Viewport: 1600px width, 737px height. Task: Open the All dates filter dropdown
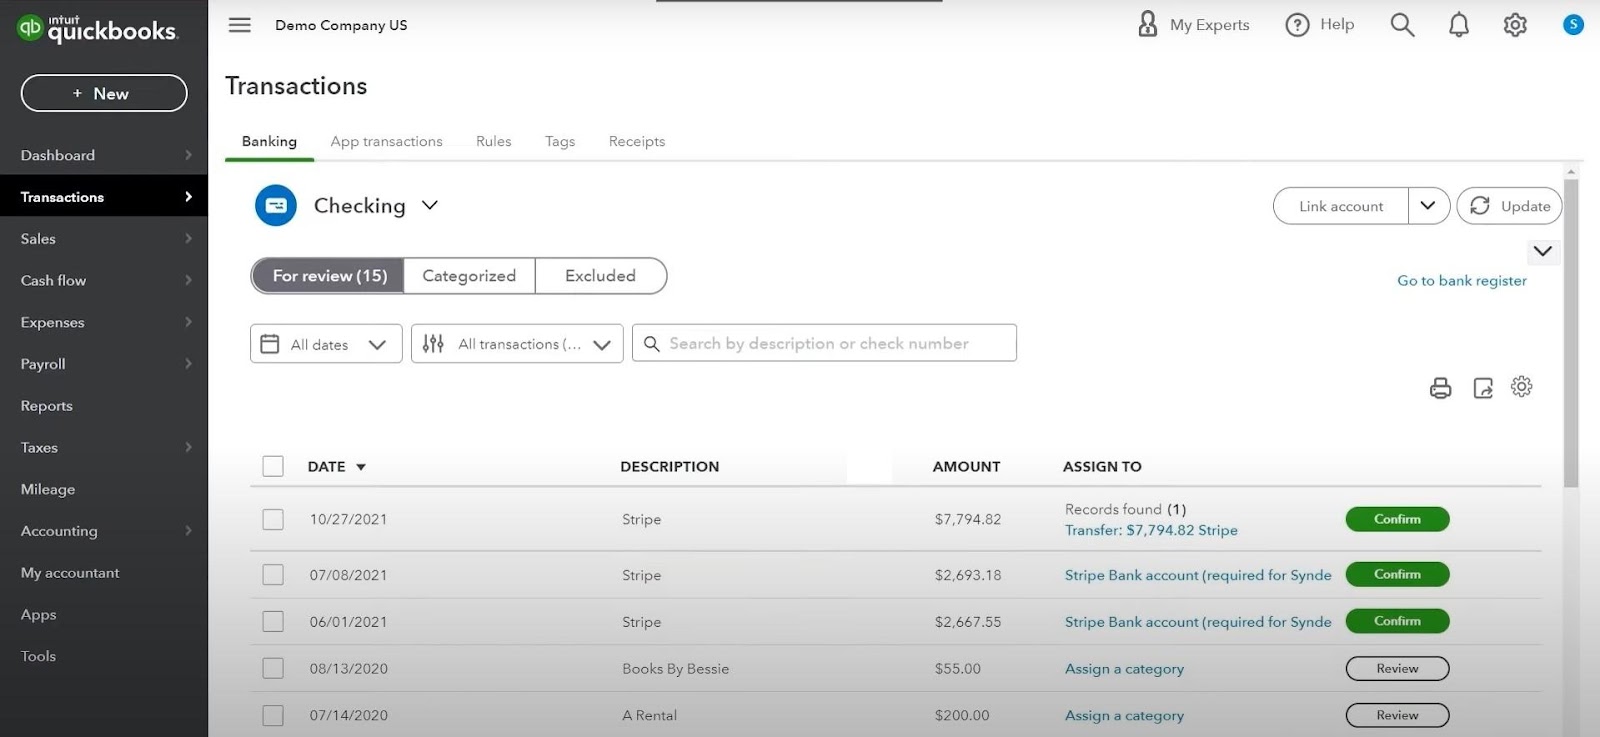pos(326,344)
